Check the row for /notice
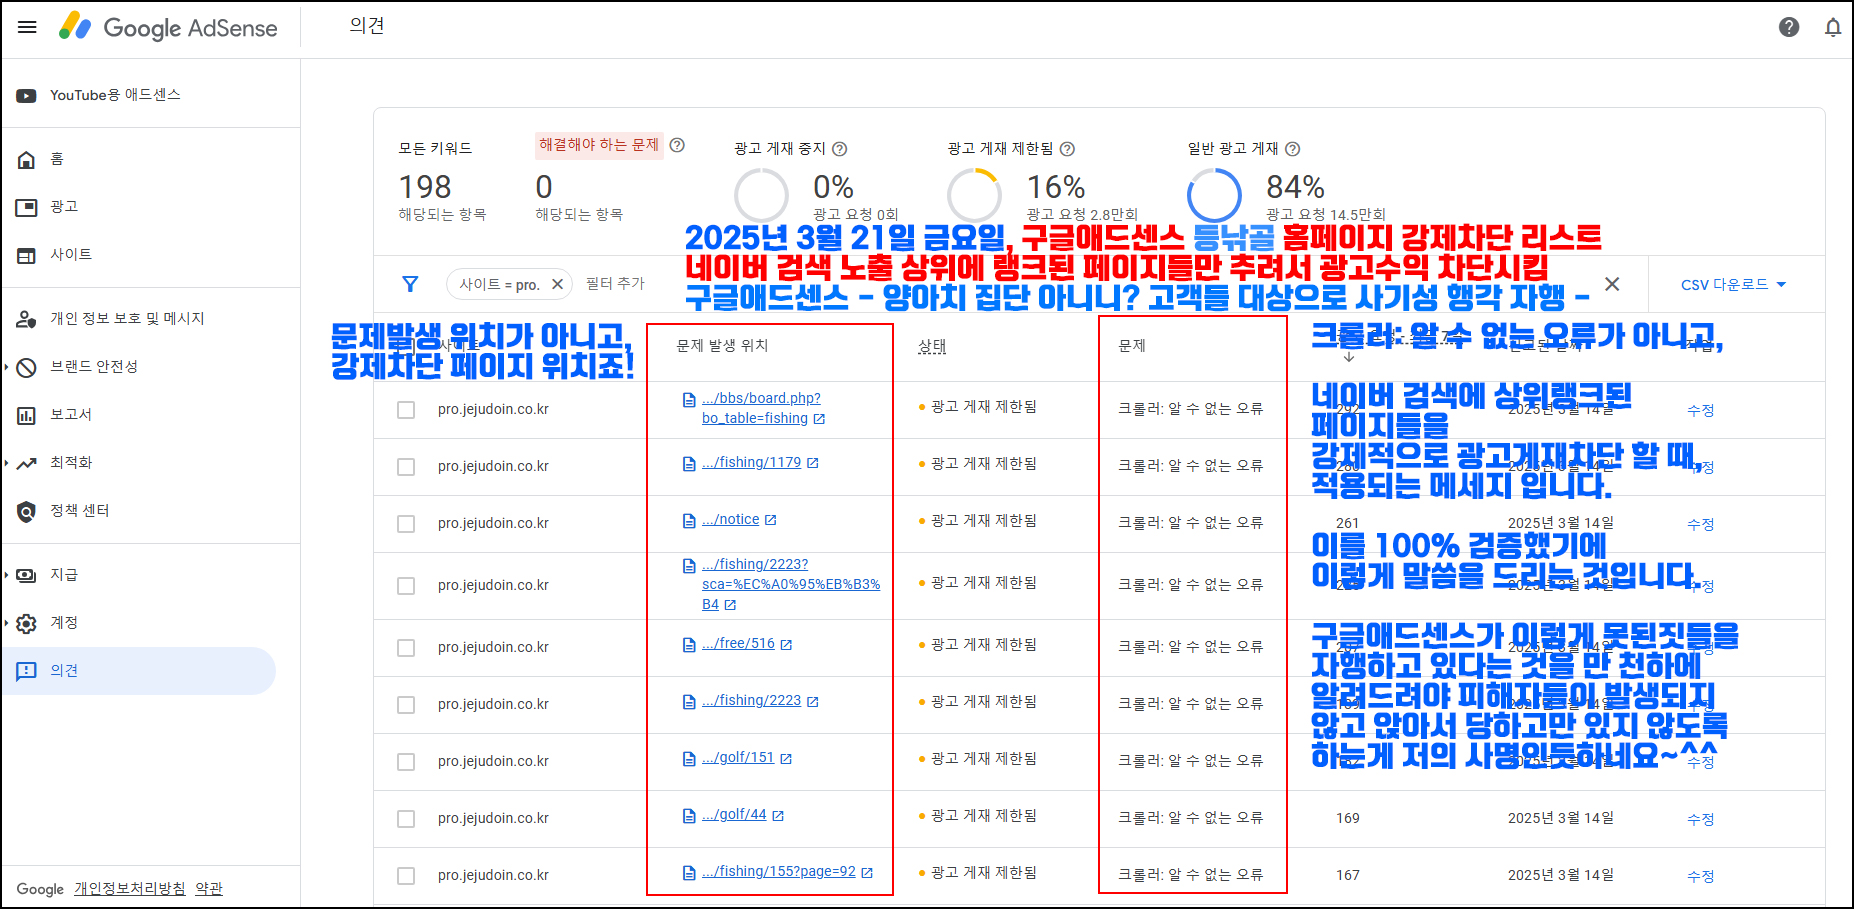Viewport: 1854px width, 909px height. [406, 524]
